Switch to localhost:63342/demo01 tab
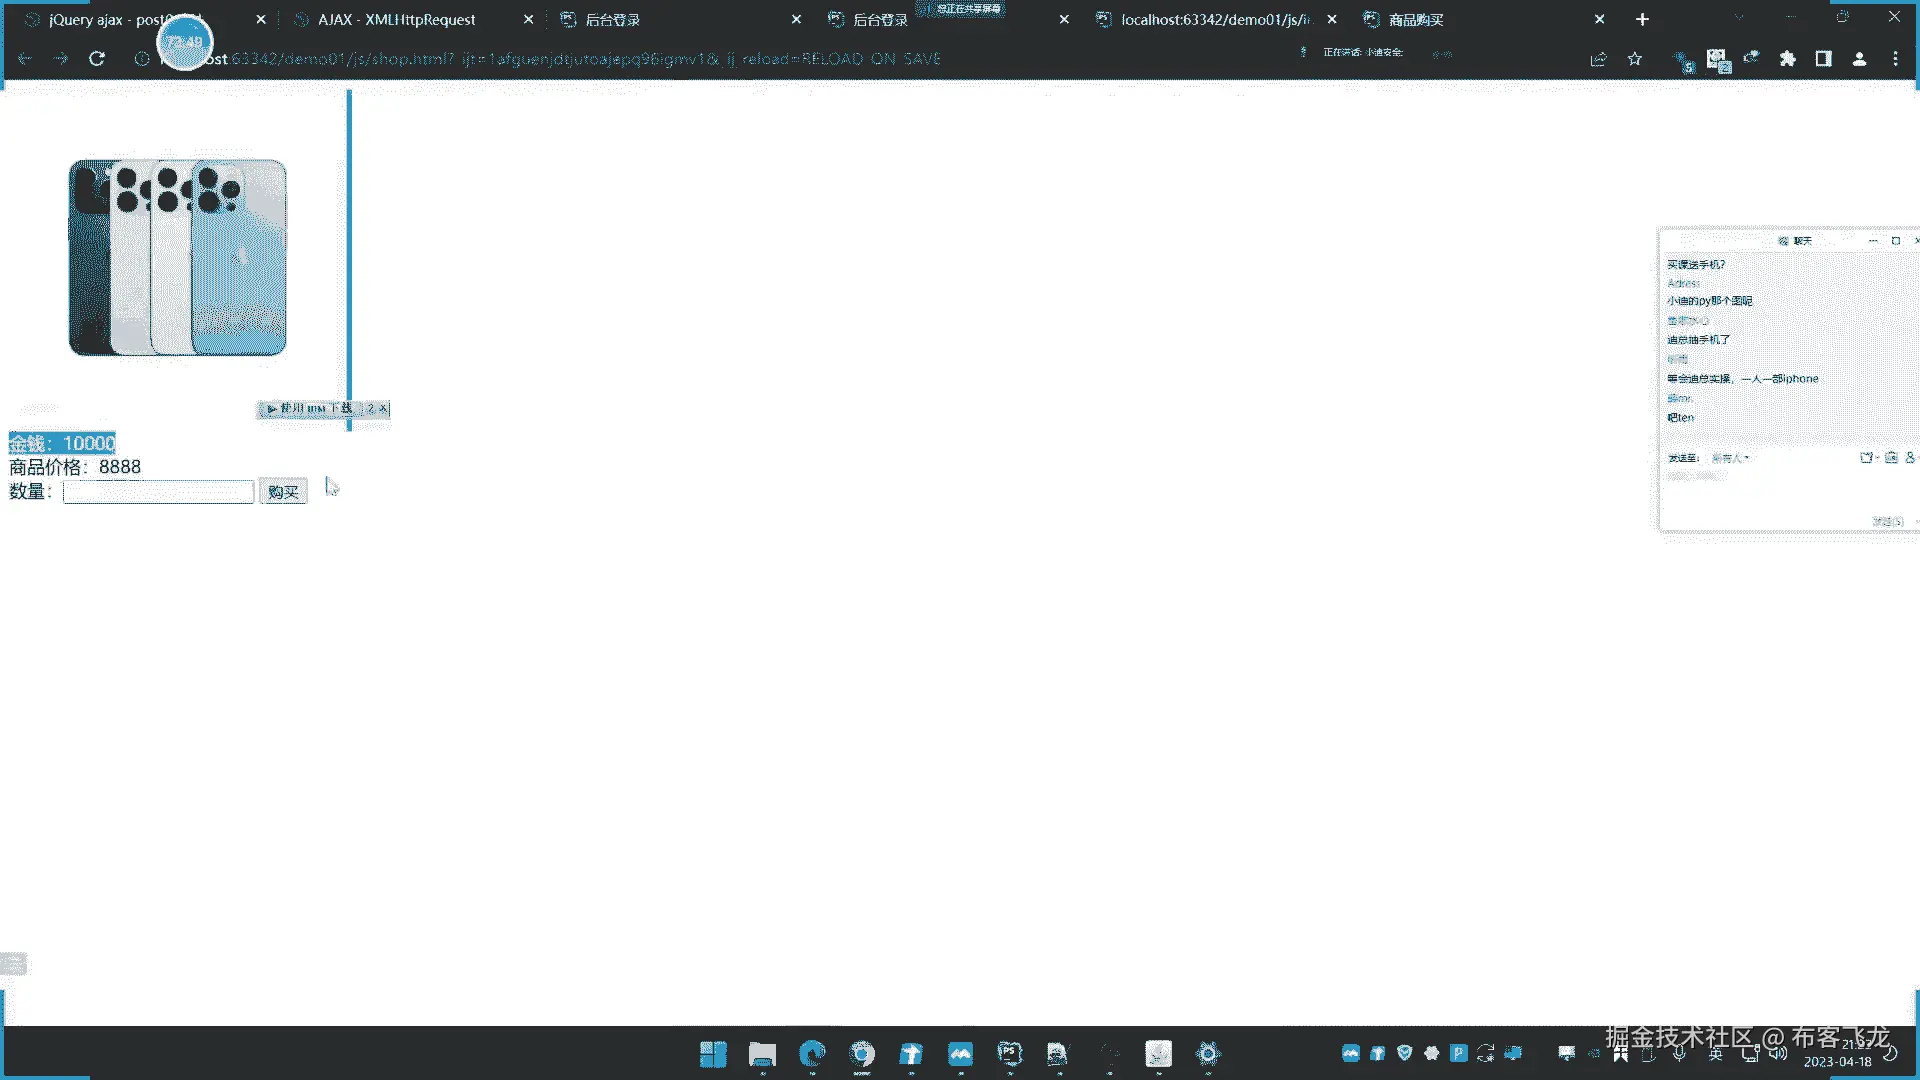The height and width of the screenshot is (1080, 1920). click(1214, 19)
